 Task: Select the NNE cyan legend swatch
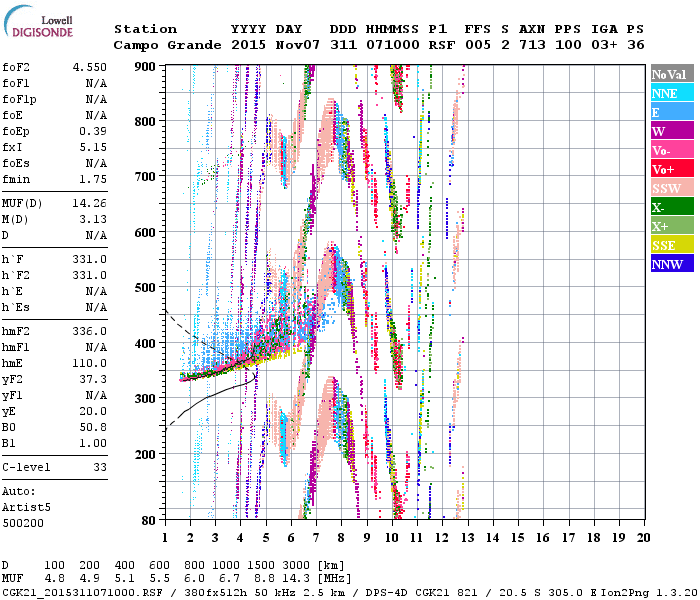pyautogui.click(x=672, y=92)
